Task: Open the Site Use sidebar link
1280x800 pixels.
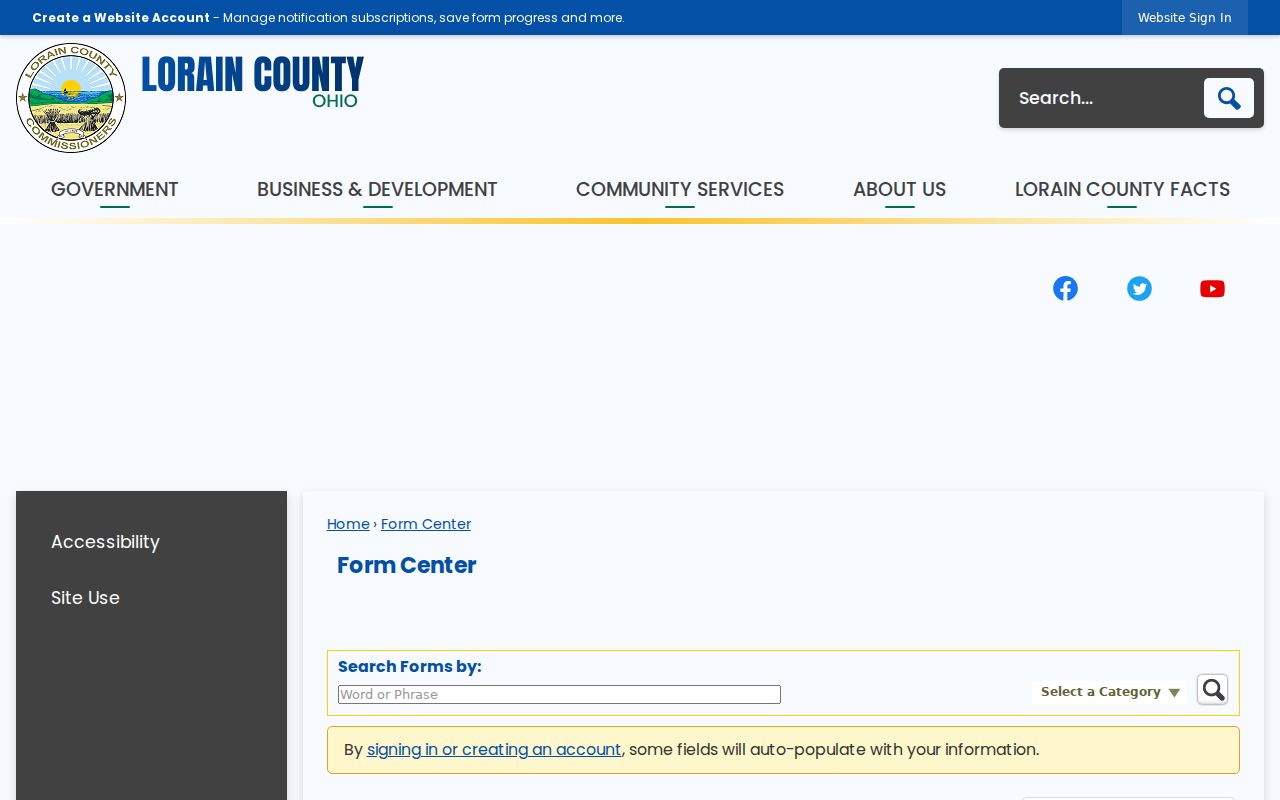Action: (x=85, y=597)
